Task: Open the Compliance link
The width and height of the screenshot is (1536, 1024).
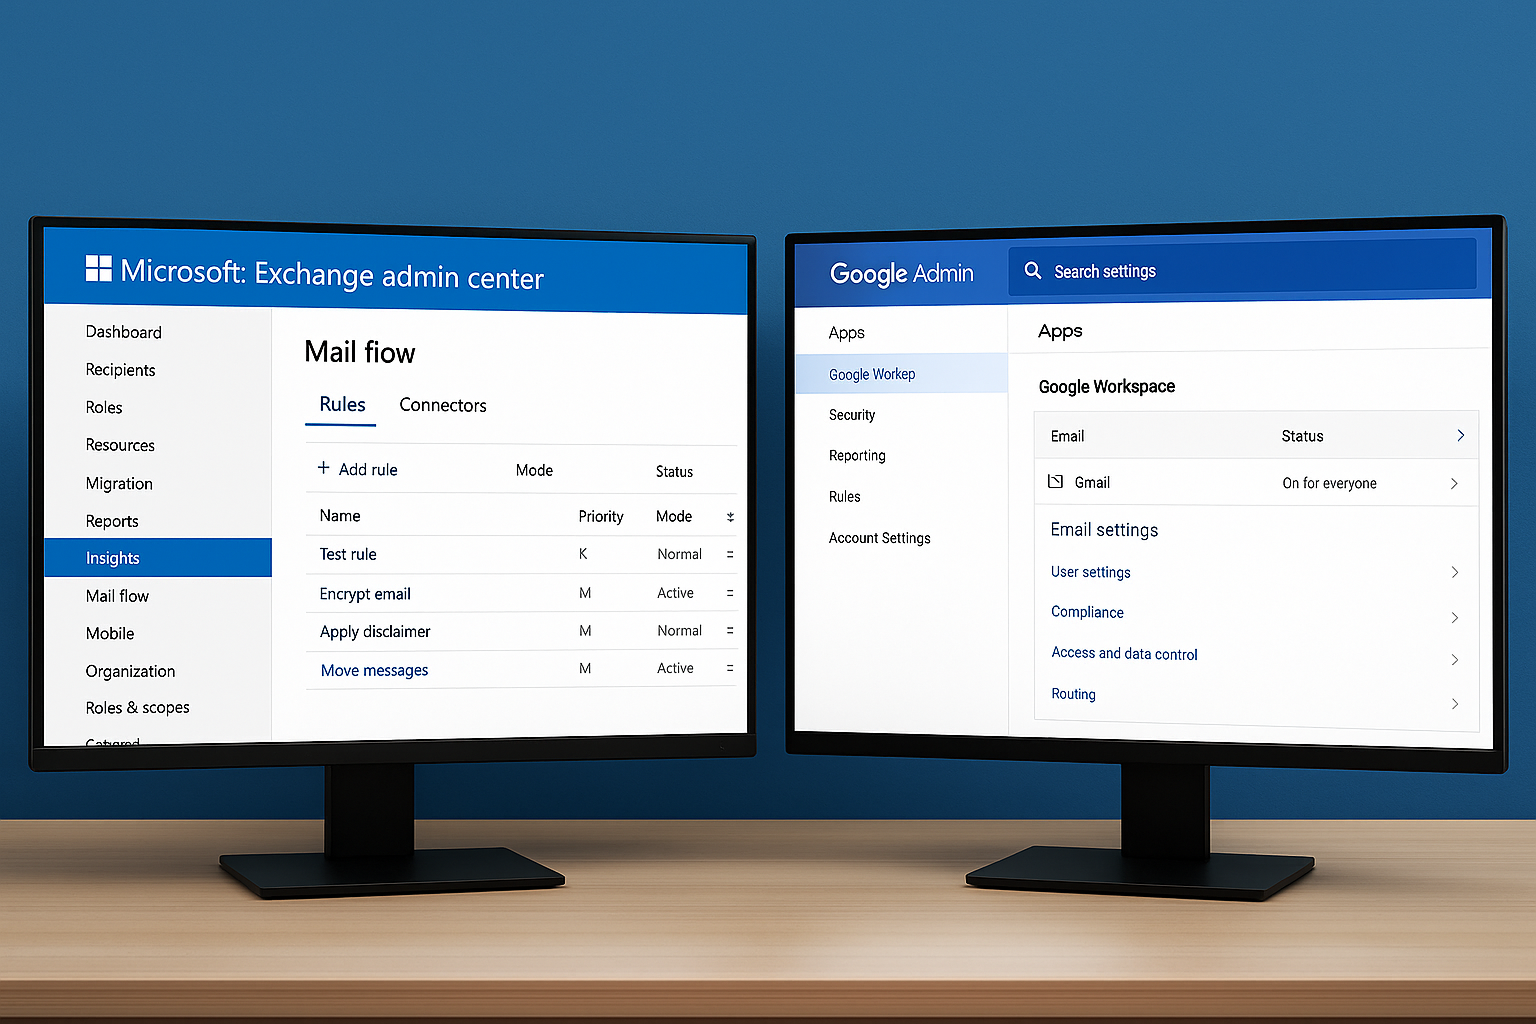Action: (1087, 612)
